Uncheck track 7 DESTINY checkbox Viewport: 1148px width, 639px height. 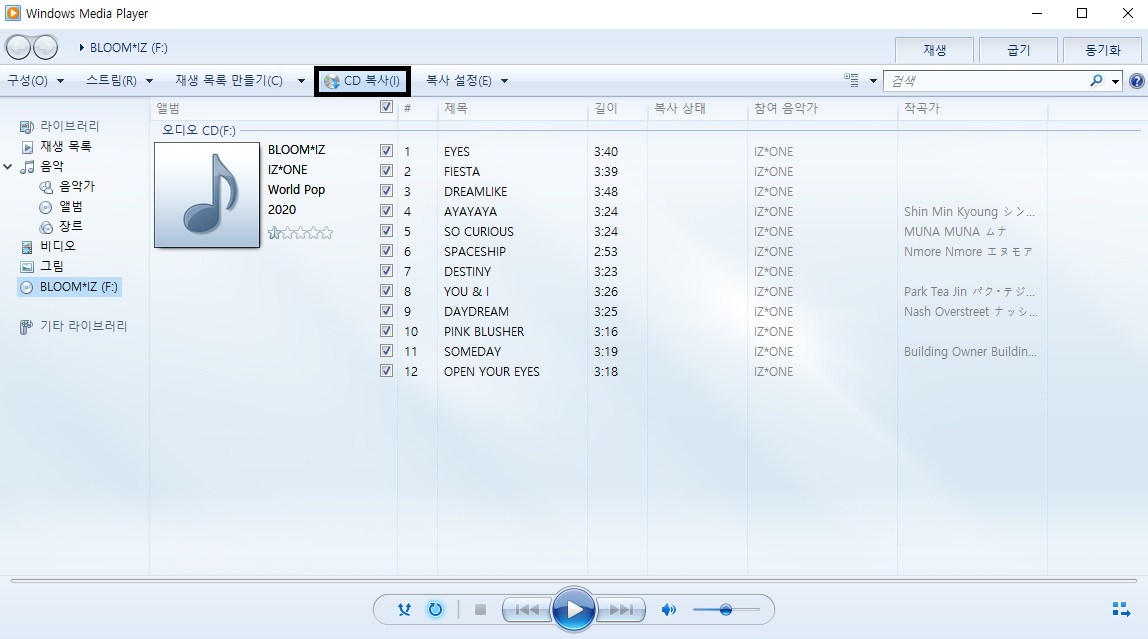(x=387, y=271)
